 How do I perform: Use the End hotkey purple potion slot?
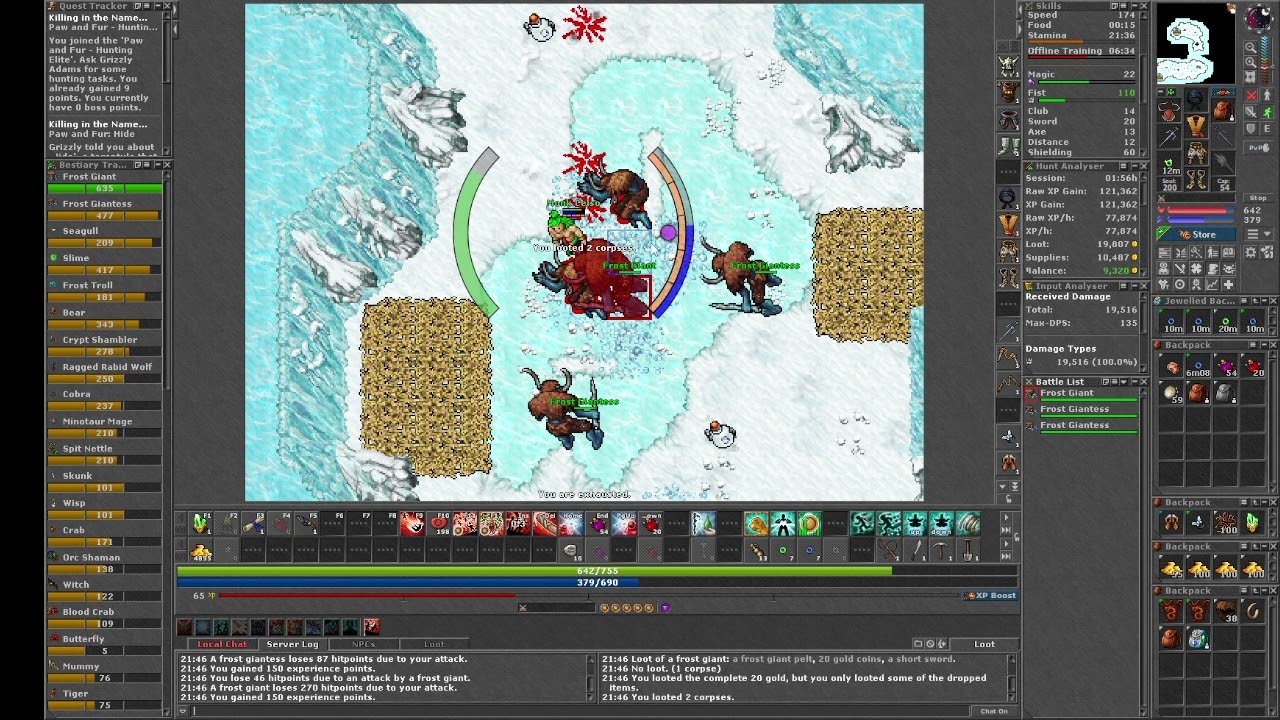coord(598,523)
